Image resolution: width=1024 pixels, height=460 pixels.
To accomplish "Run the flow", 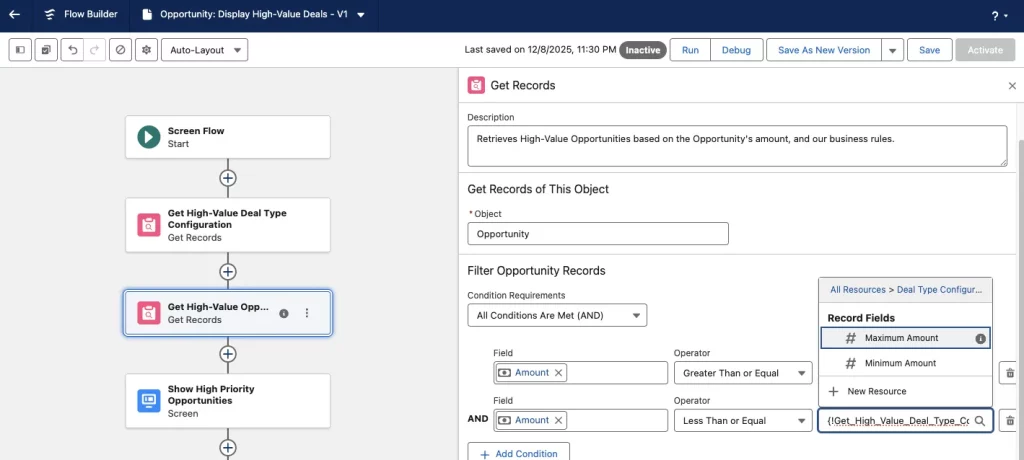I will point(690,50).
